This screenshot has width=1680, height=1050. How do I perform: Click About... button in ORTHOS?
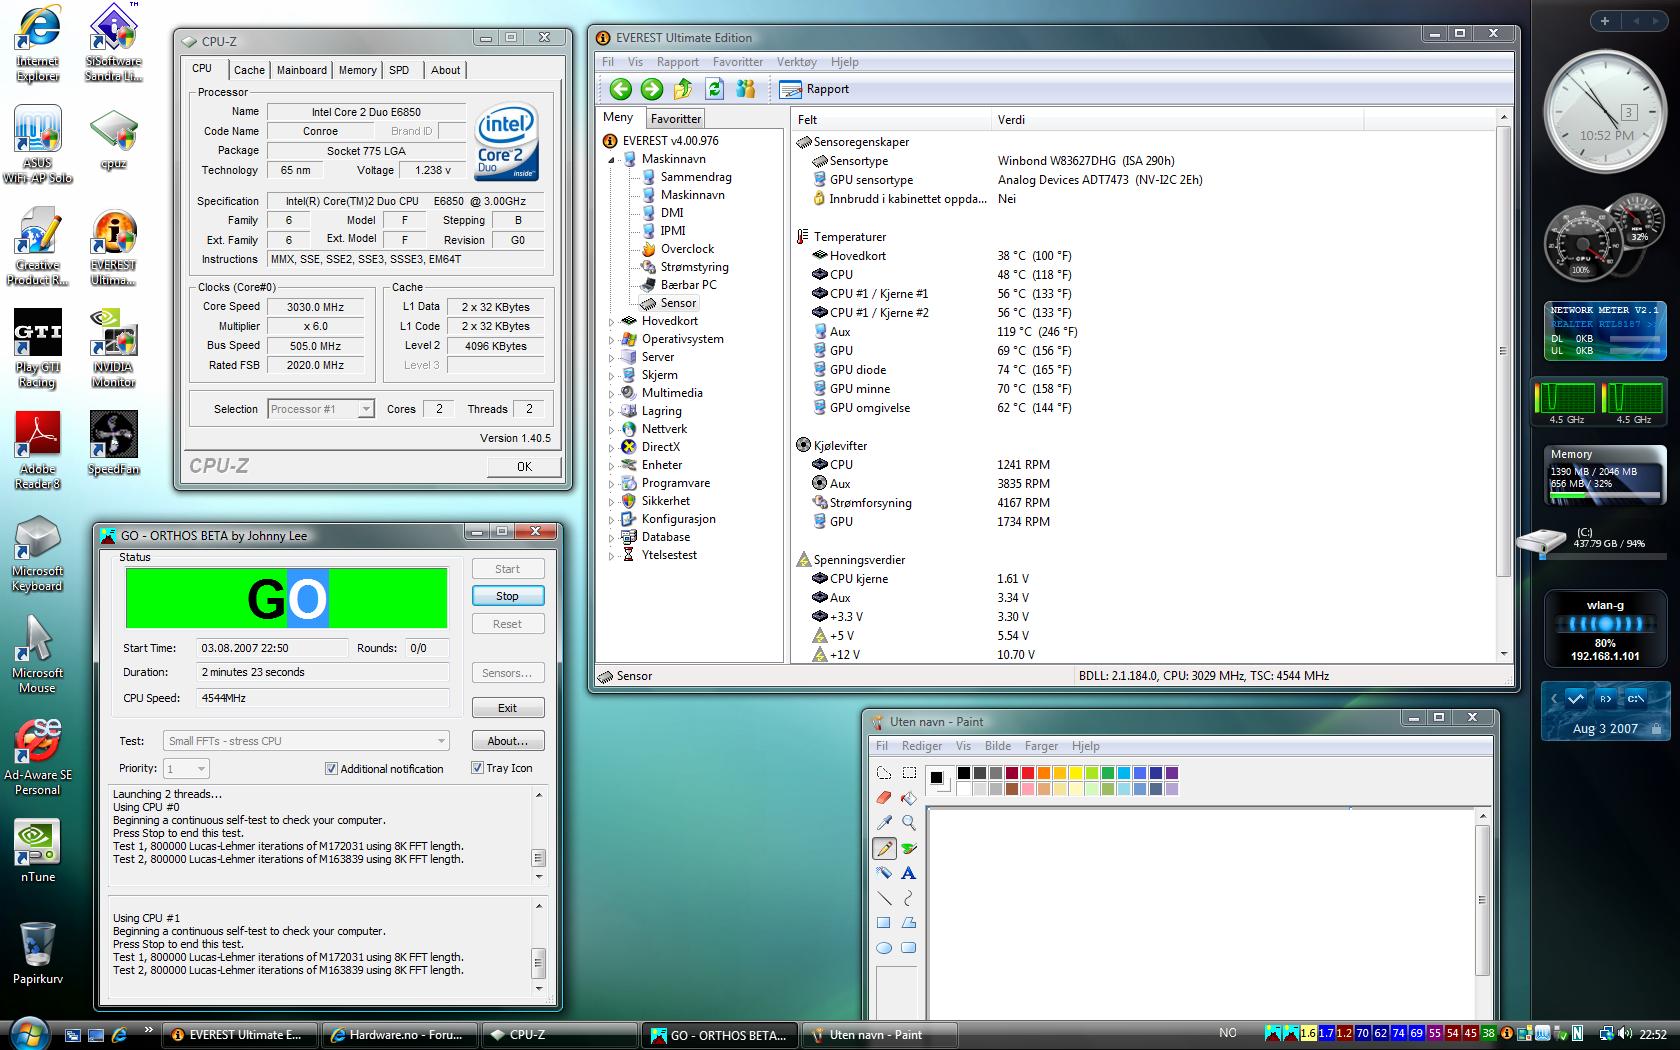(507, 741)
